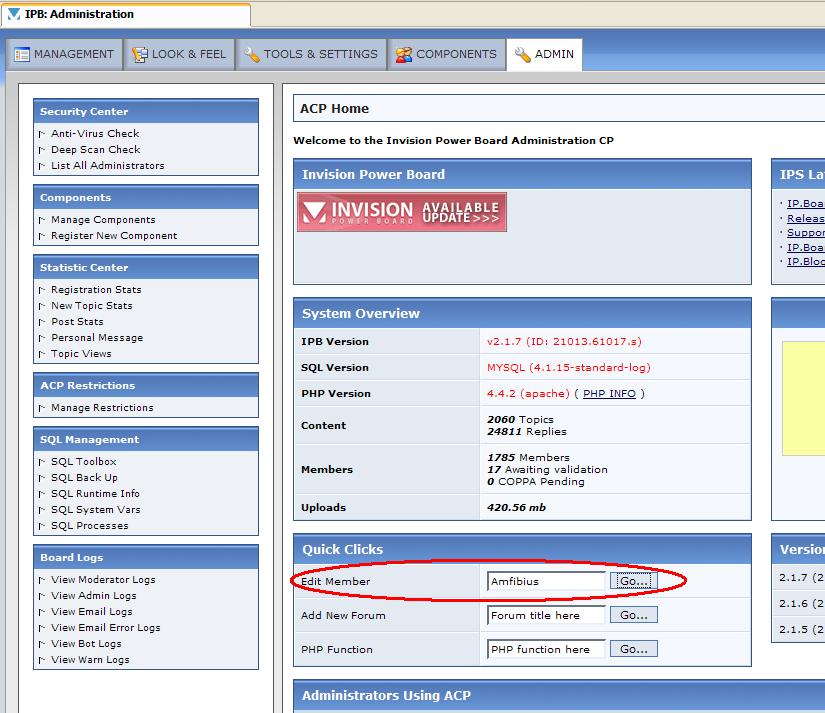This screenshot has height=713, width=825.
Task: Go to the COMPONENTS tab
Action: [447, 54]
